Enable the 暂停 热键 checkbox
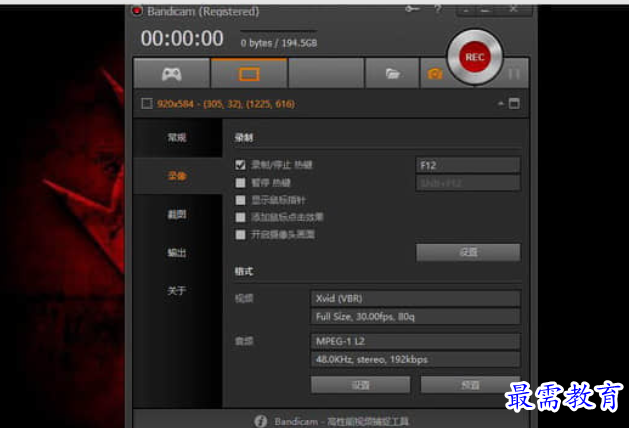 (240, 183)
